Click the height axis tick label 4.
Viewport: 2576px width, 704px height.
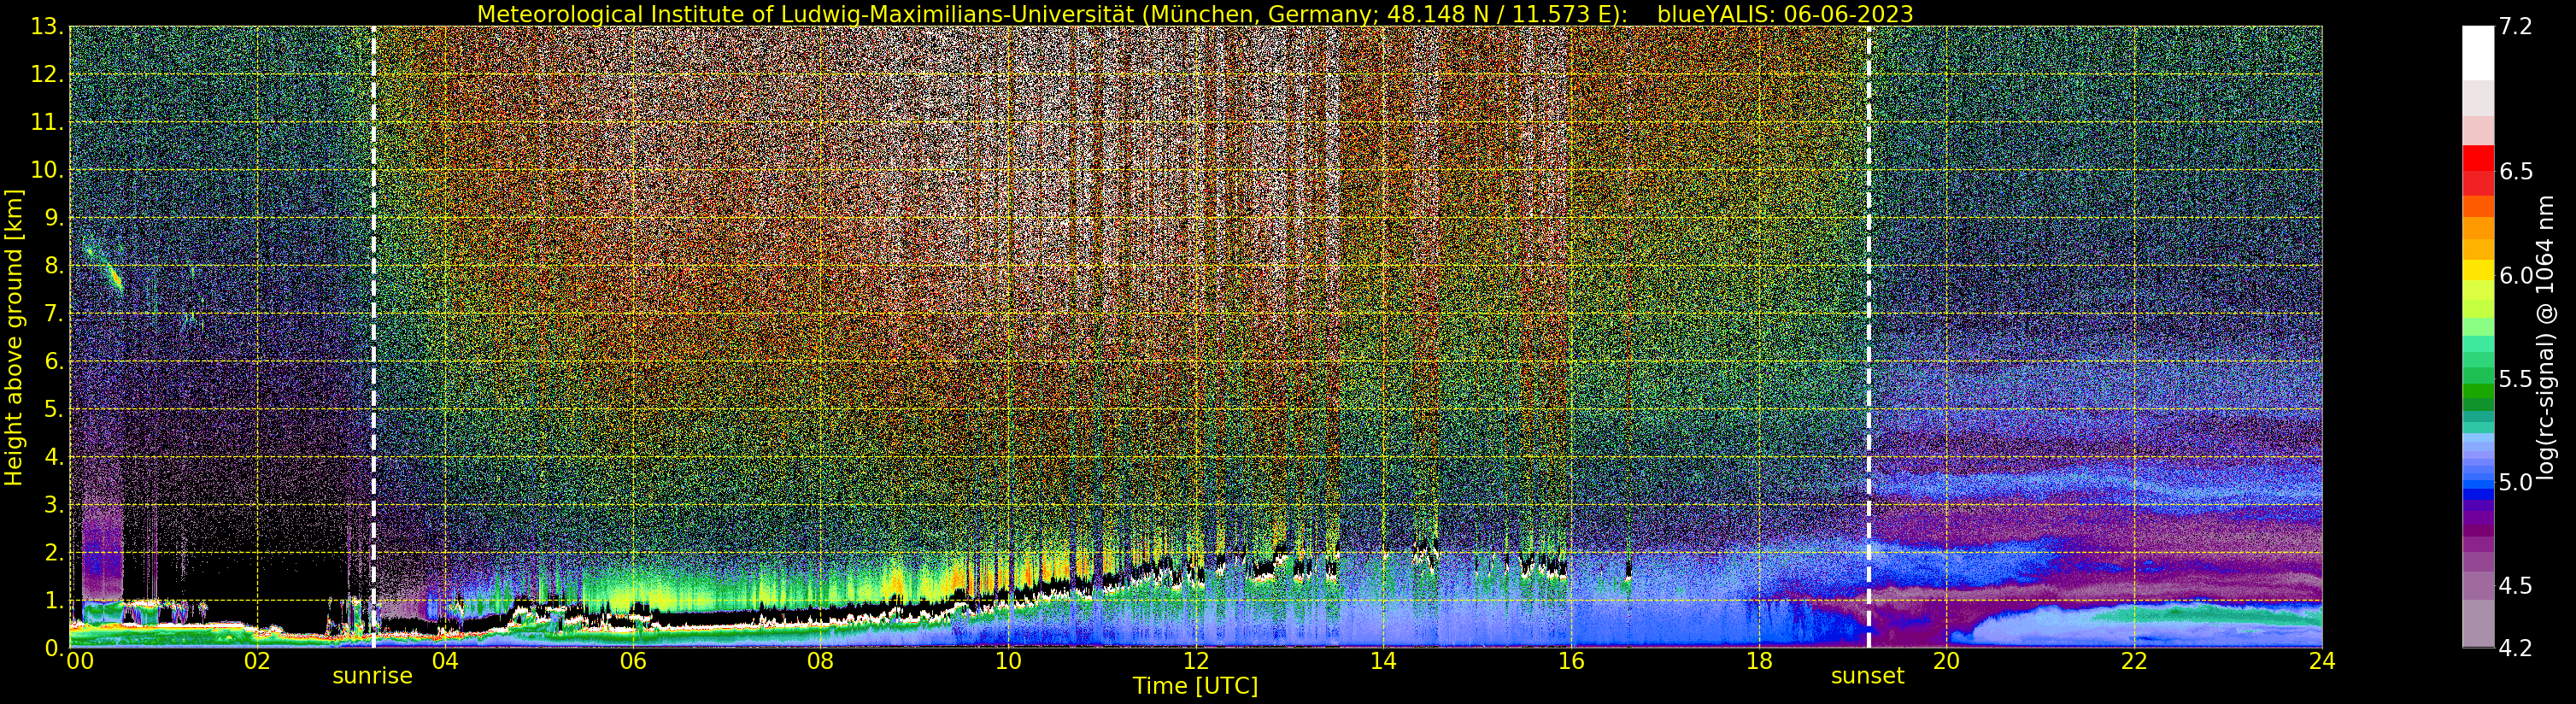pos(54,457)
